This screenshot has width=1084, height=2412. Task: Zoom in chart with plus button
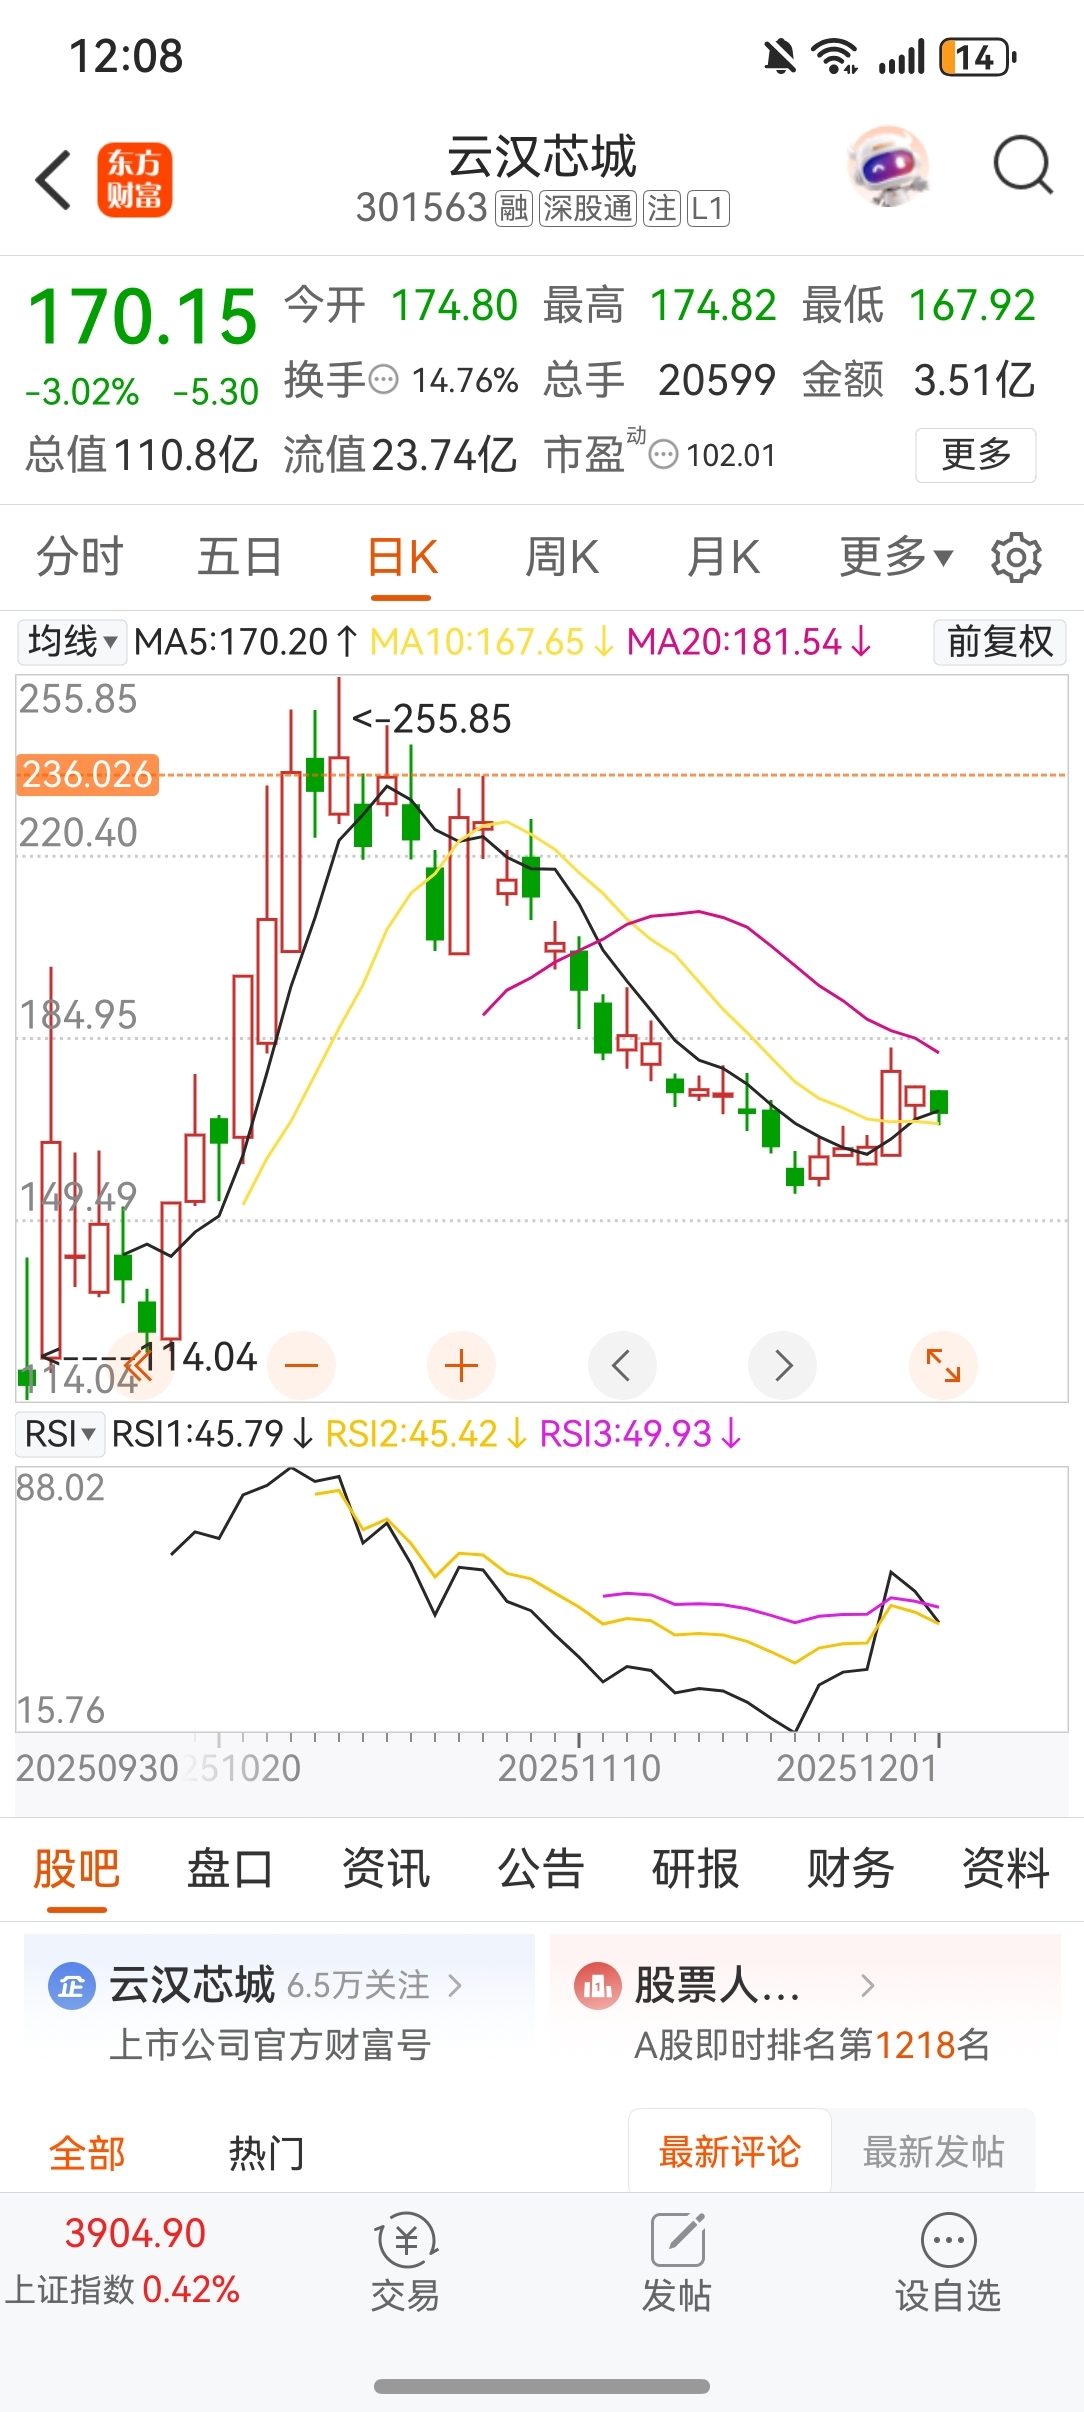click(461, 1365)
